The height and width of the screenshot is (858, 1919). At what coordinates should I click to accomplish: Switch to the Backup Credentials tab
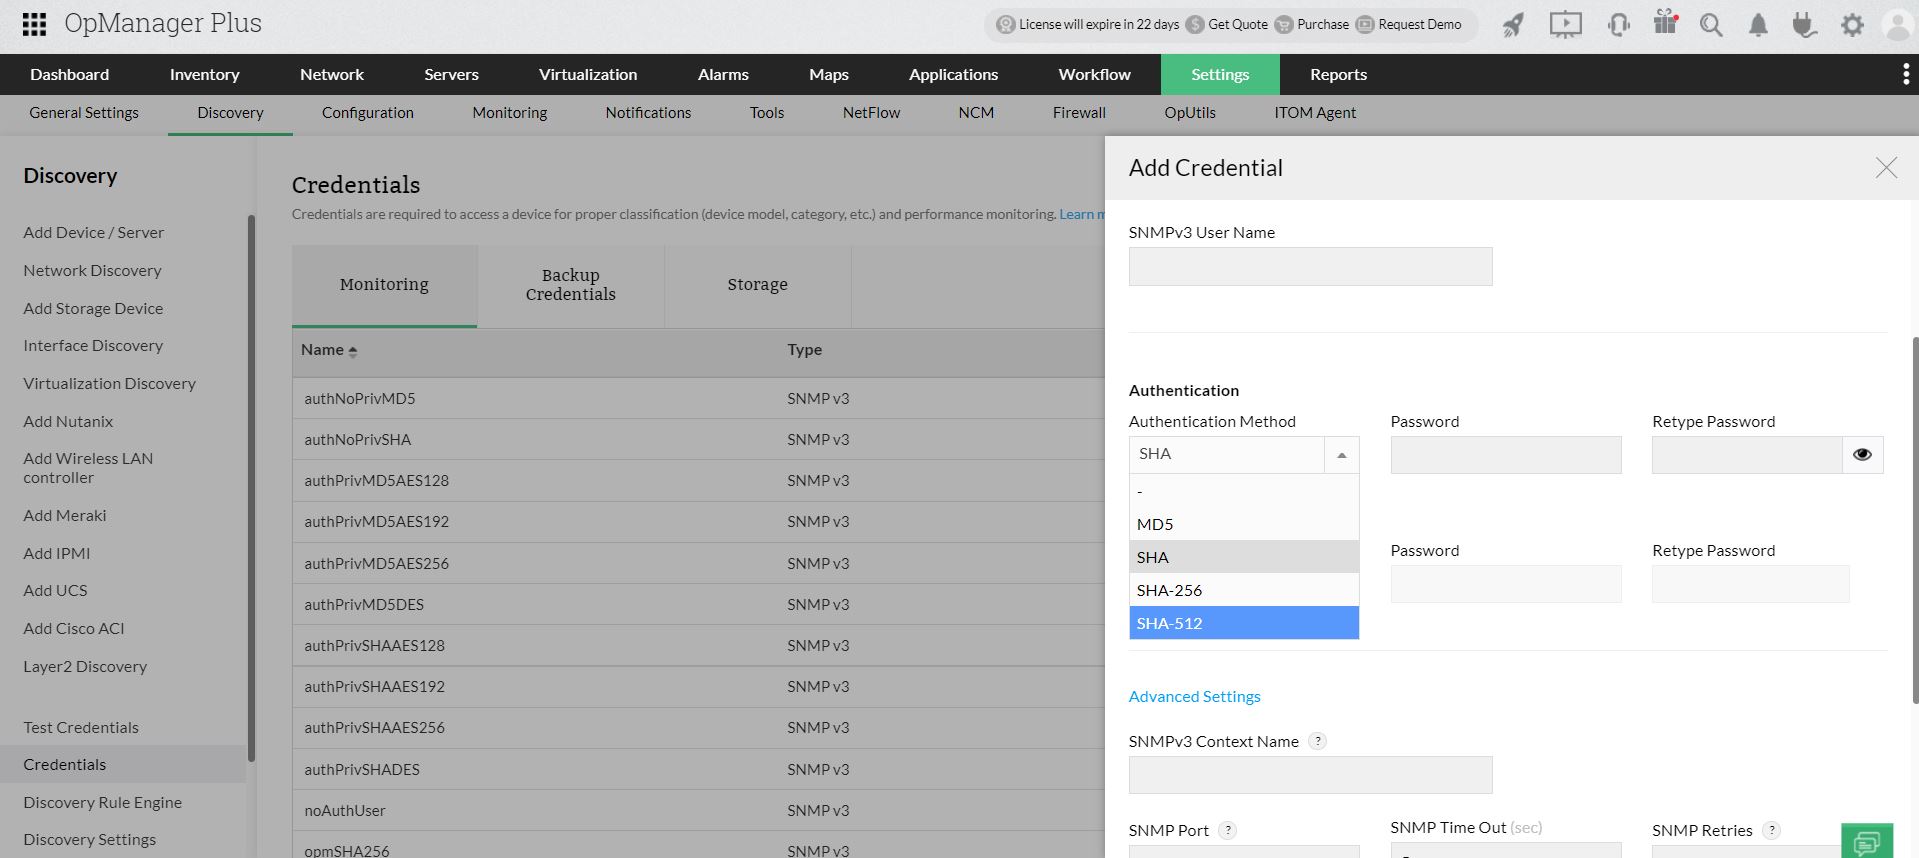pos(570,285)
